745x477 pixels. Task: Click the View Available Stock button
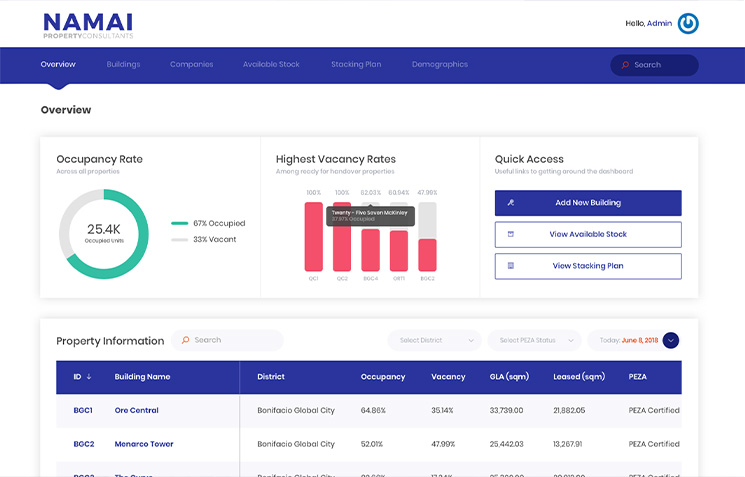[x=588, y=234]
